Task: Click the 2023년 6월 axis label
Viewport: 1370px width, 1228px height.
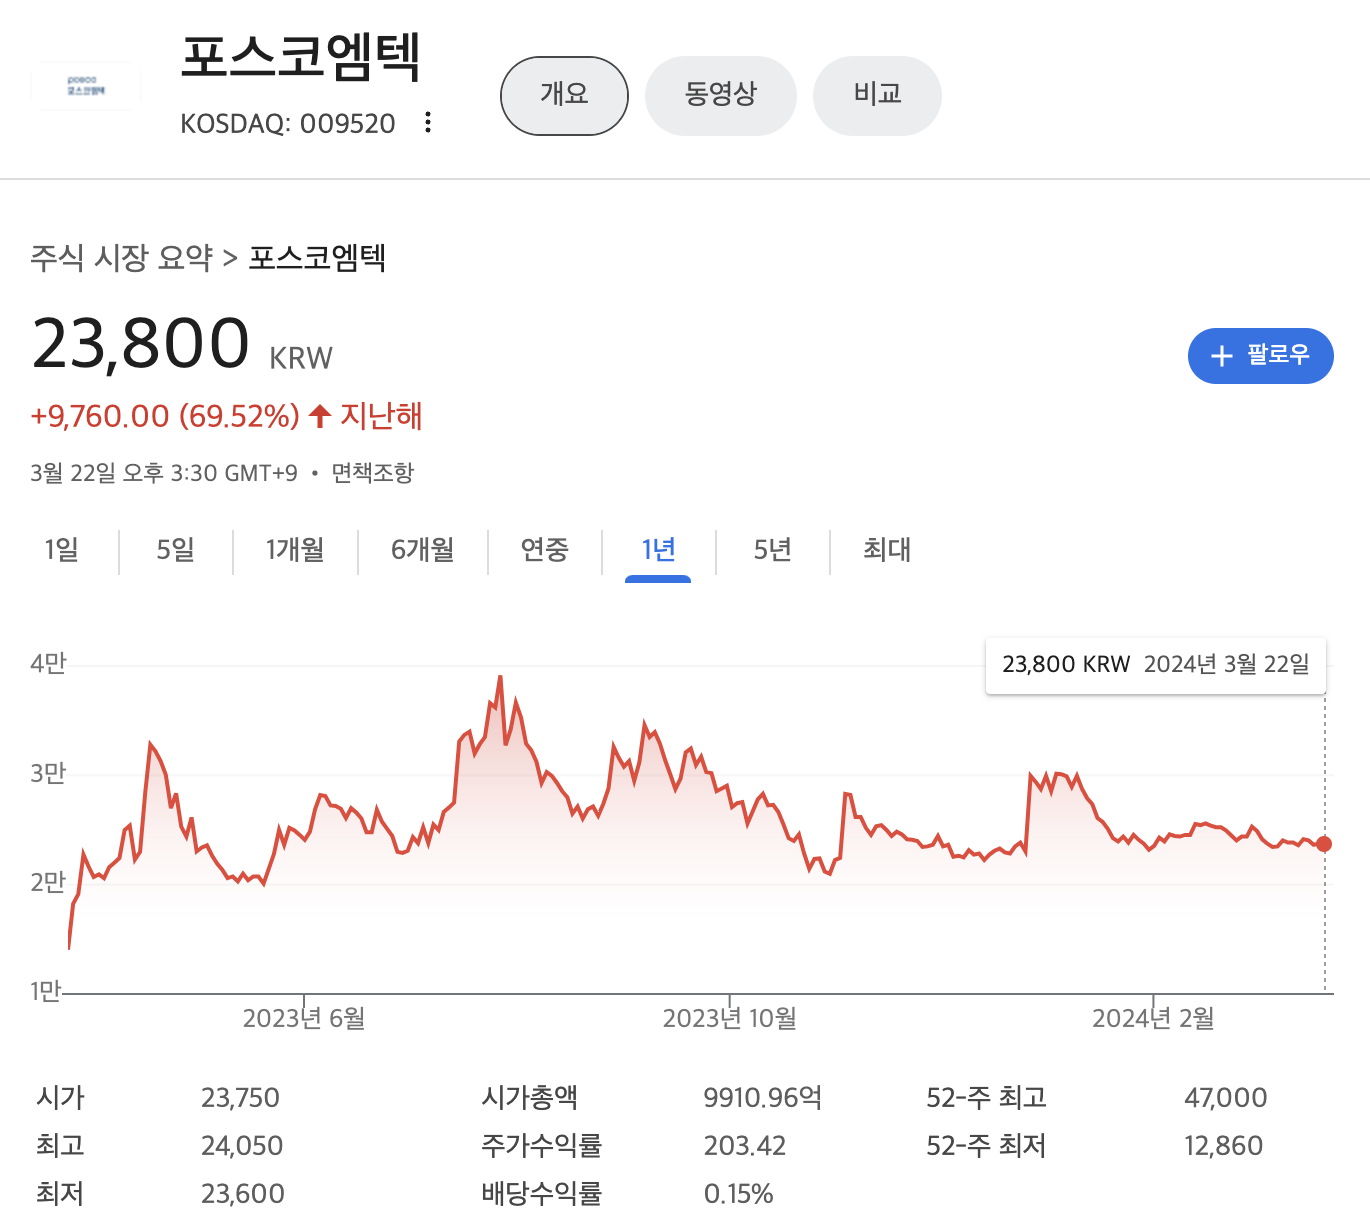Action: [304, 1018]
